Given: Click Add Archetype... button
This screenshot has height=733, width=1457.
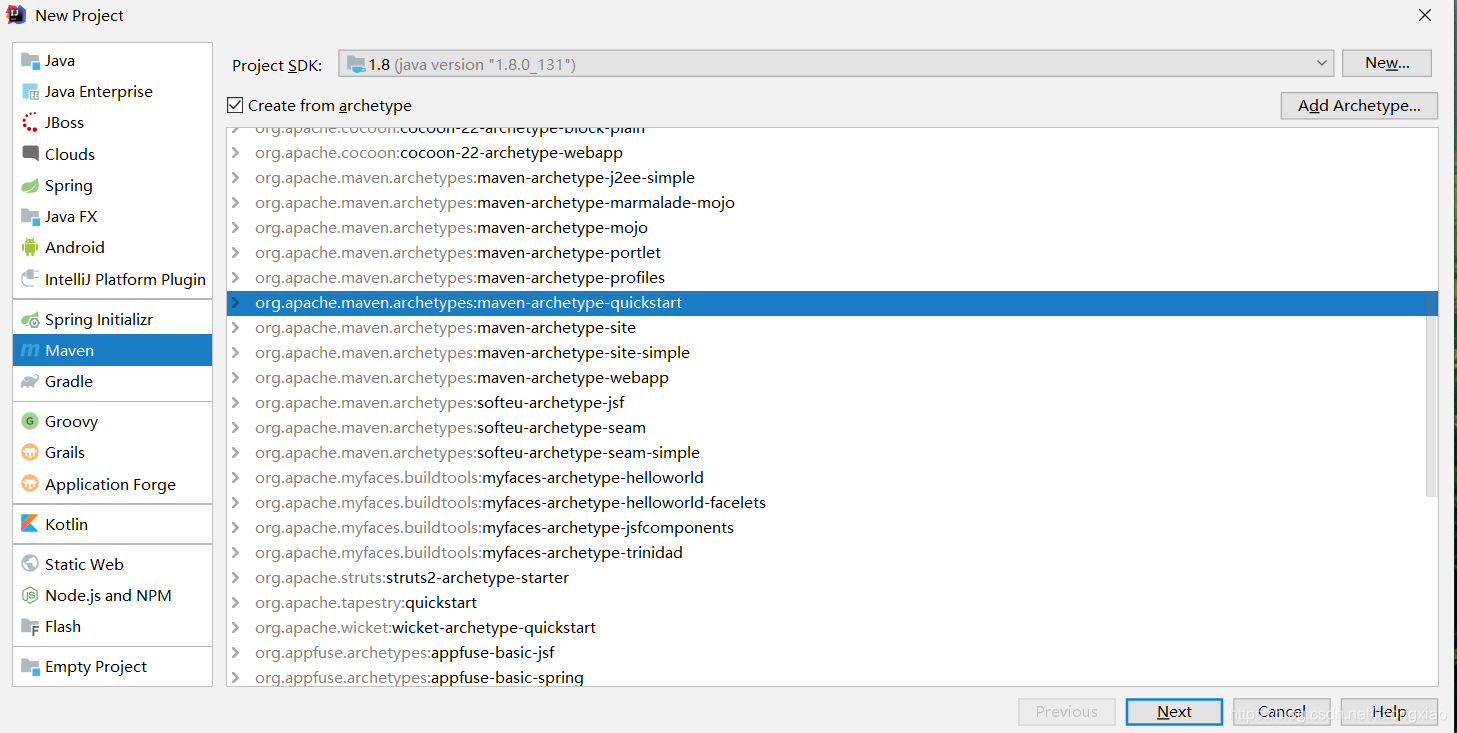Looking at the screenshot, I should pyautogui.click(x=1359, y=105).
